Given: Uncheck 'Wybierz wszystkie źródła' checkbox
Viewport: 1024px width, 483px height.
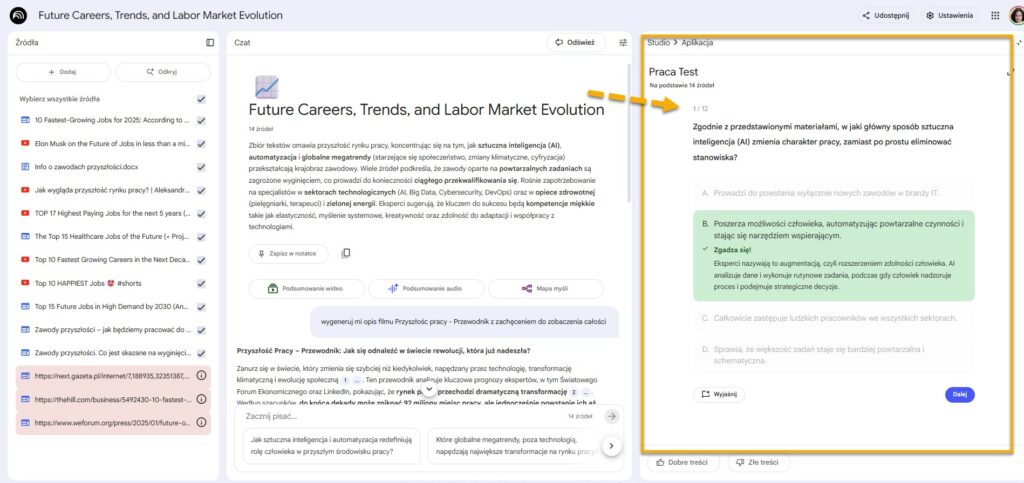Looking at the screenshot, I should pyautogui.click(x=201, y=99).
